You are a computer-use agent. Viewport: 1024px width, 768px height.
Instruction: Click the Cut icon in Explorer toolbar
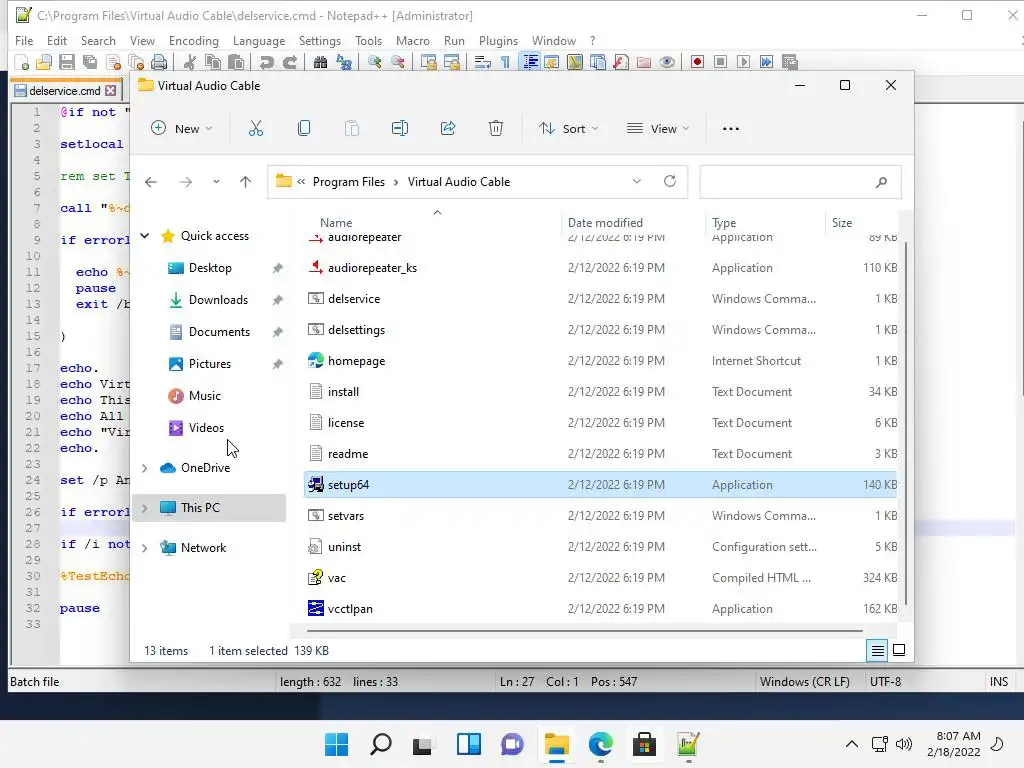point(255,129)
